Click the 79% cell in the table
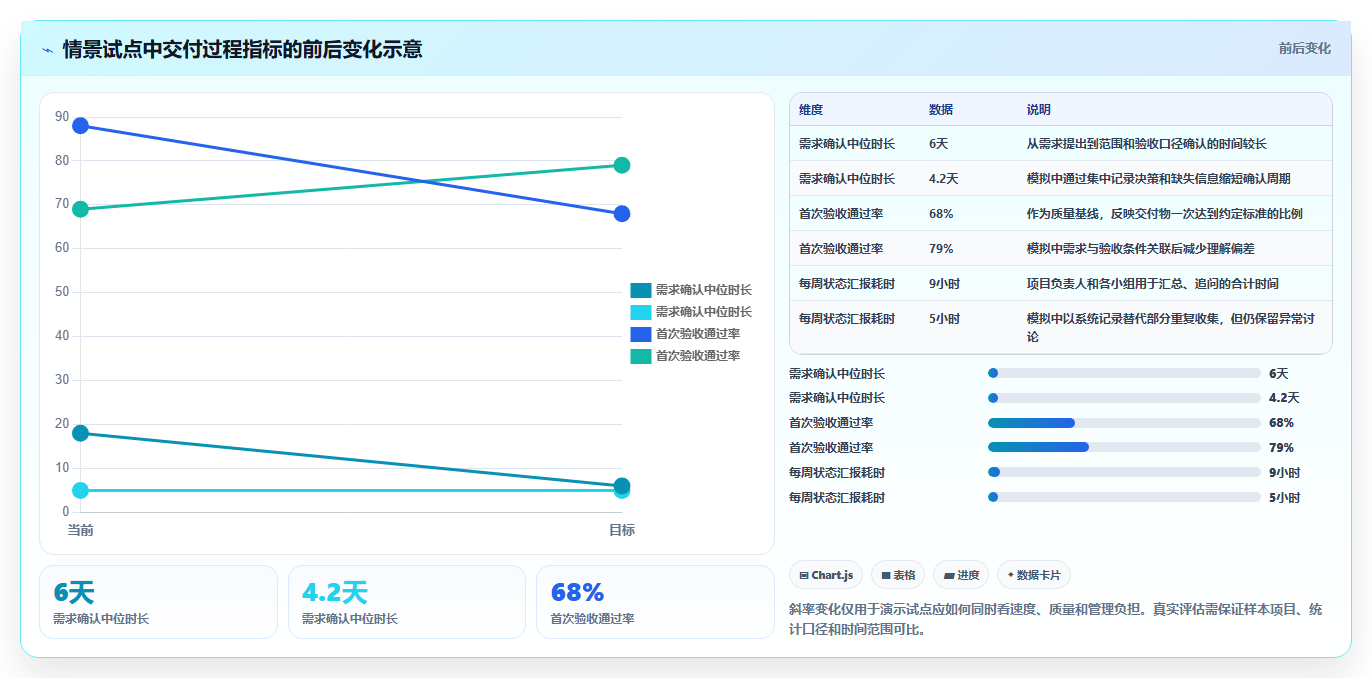Image resolution: width=1372 pixels, height=678 pixels. 941,249
